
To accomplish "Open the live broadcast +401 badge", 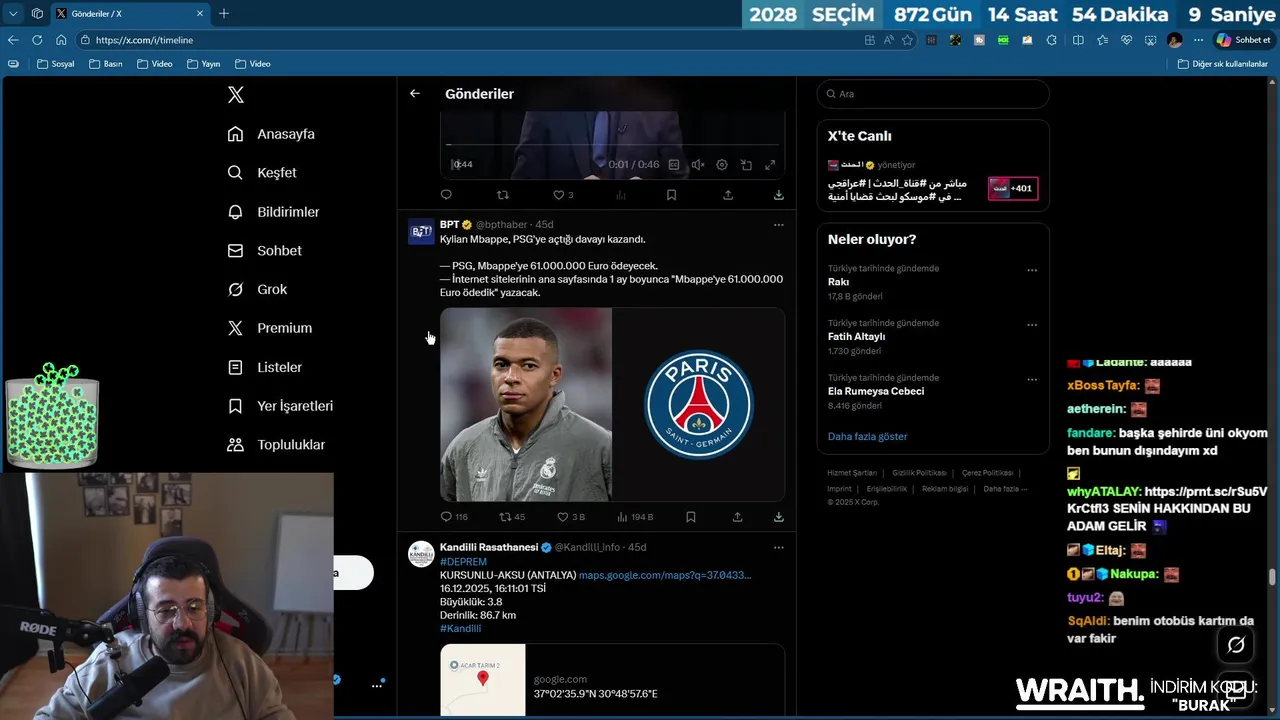I will point(1013,188).
